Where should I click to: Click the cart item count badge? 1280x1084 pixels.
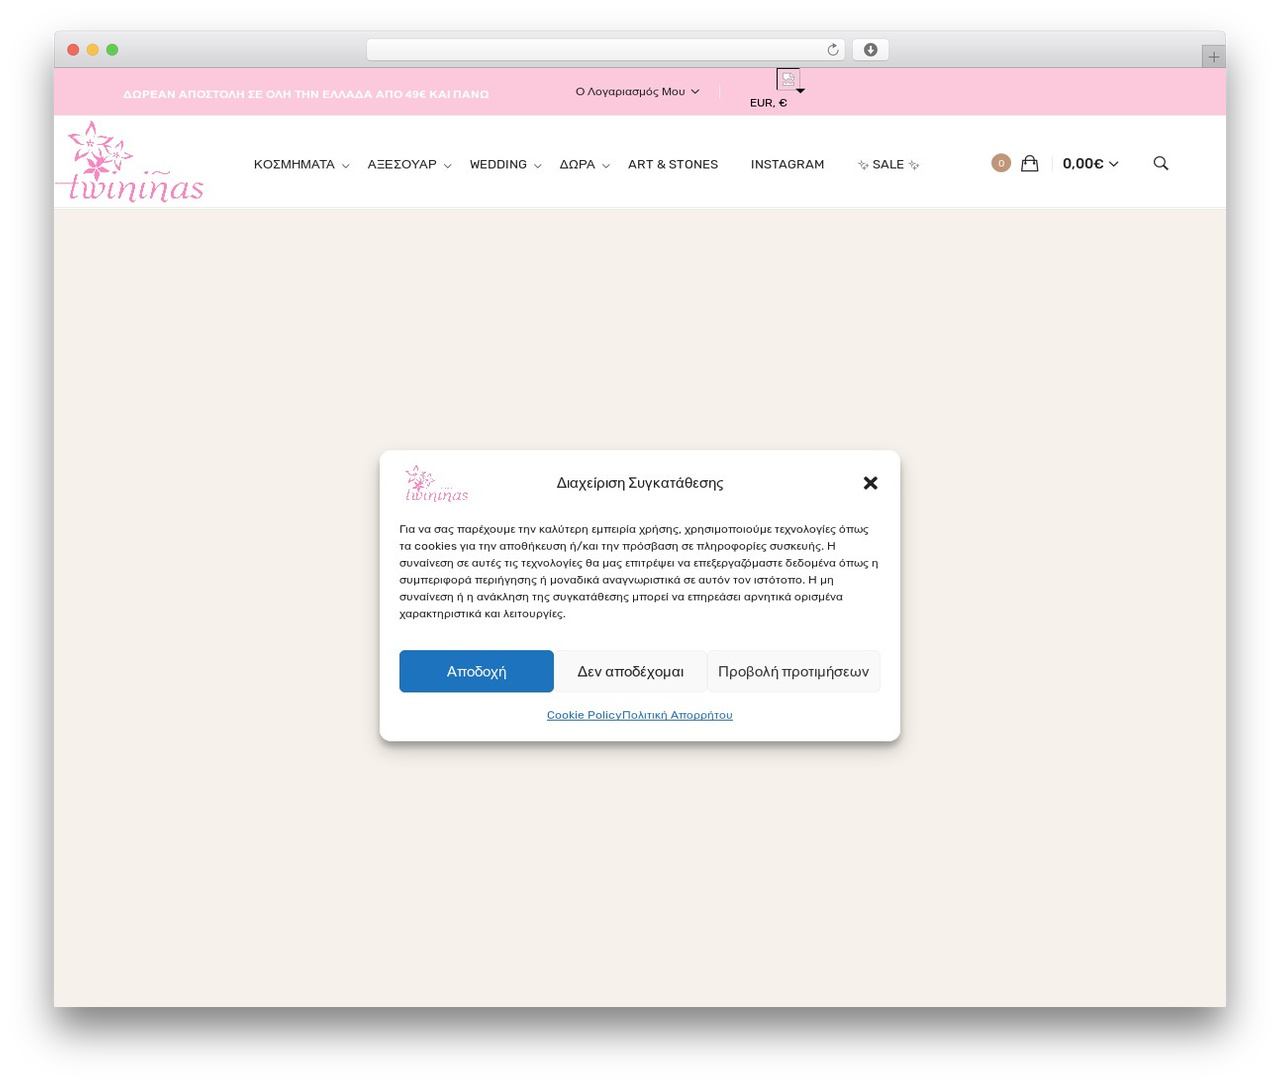click(x=1001, y=163)
